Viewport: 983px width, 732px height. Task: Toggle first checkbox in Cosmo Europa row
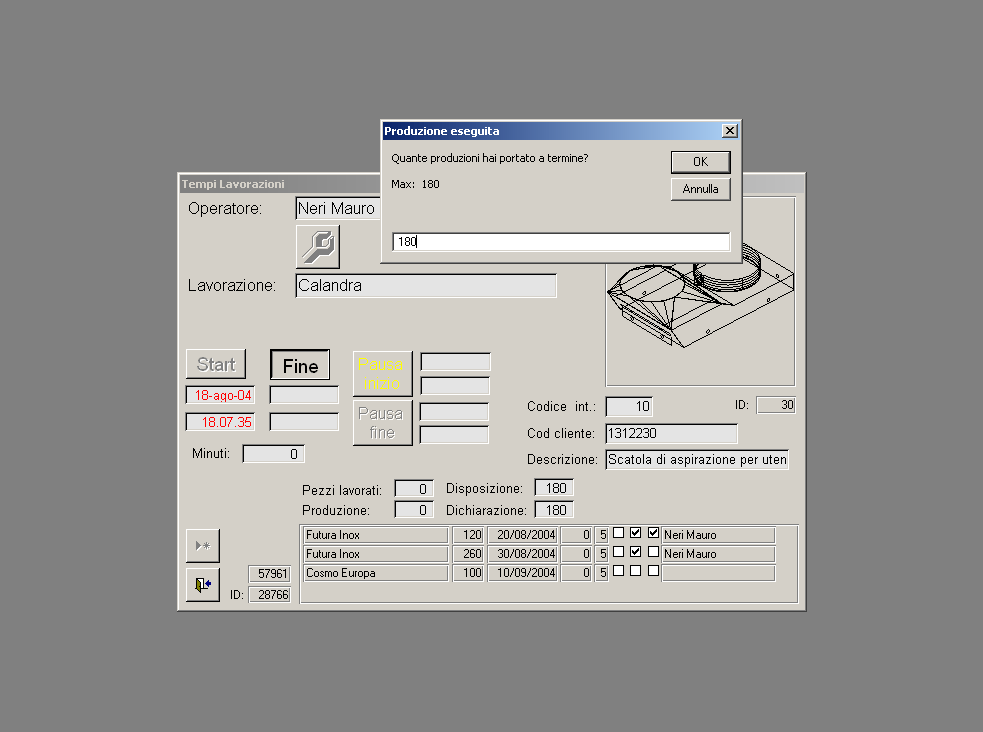(x=618, y=571)
